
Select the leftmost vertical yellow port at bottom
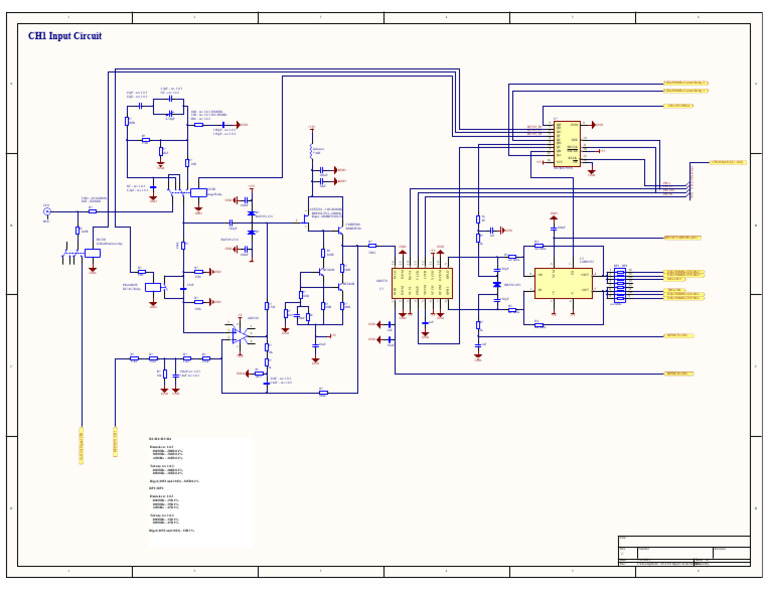coord(81,446)
